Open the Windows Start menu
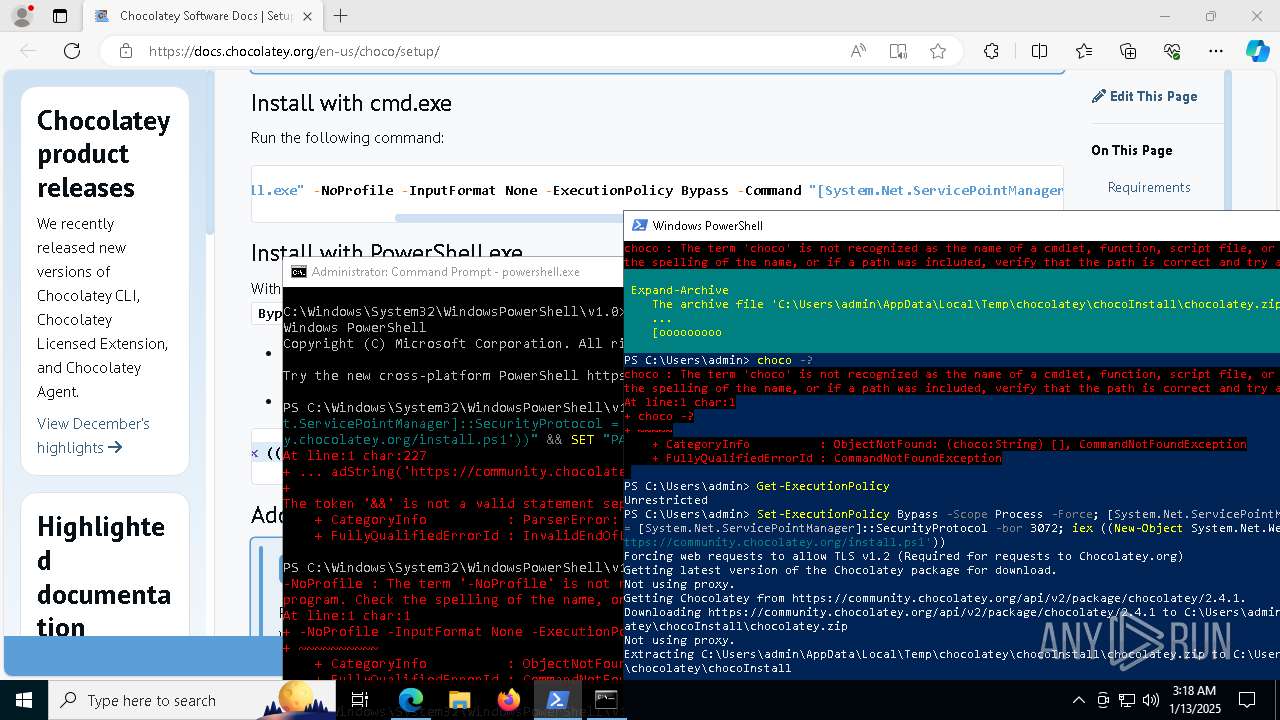 click(24, 700)
